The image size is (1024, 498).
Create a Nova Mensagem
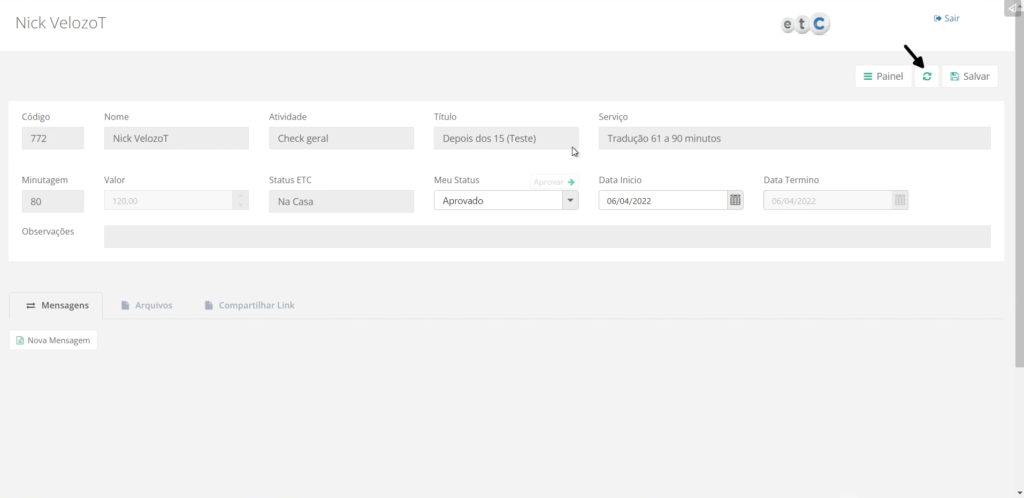(53, 340)
